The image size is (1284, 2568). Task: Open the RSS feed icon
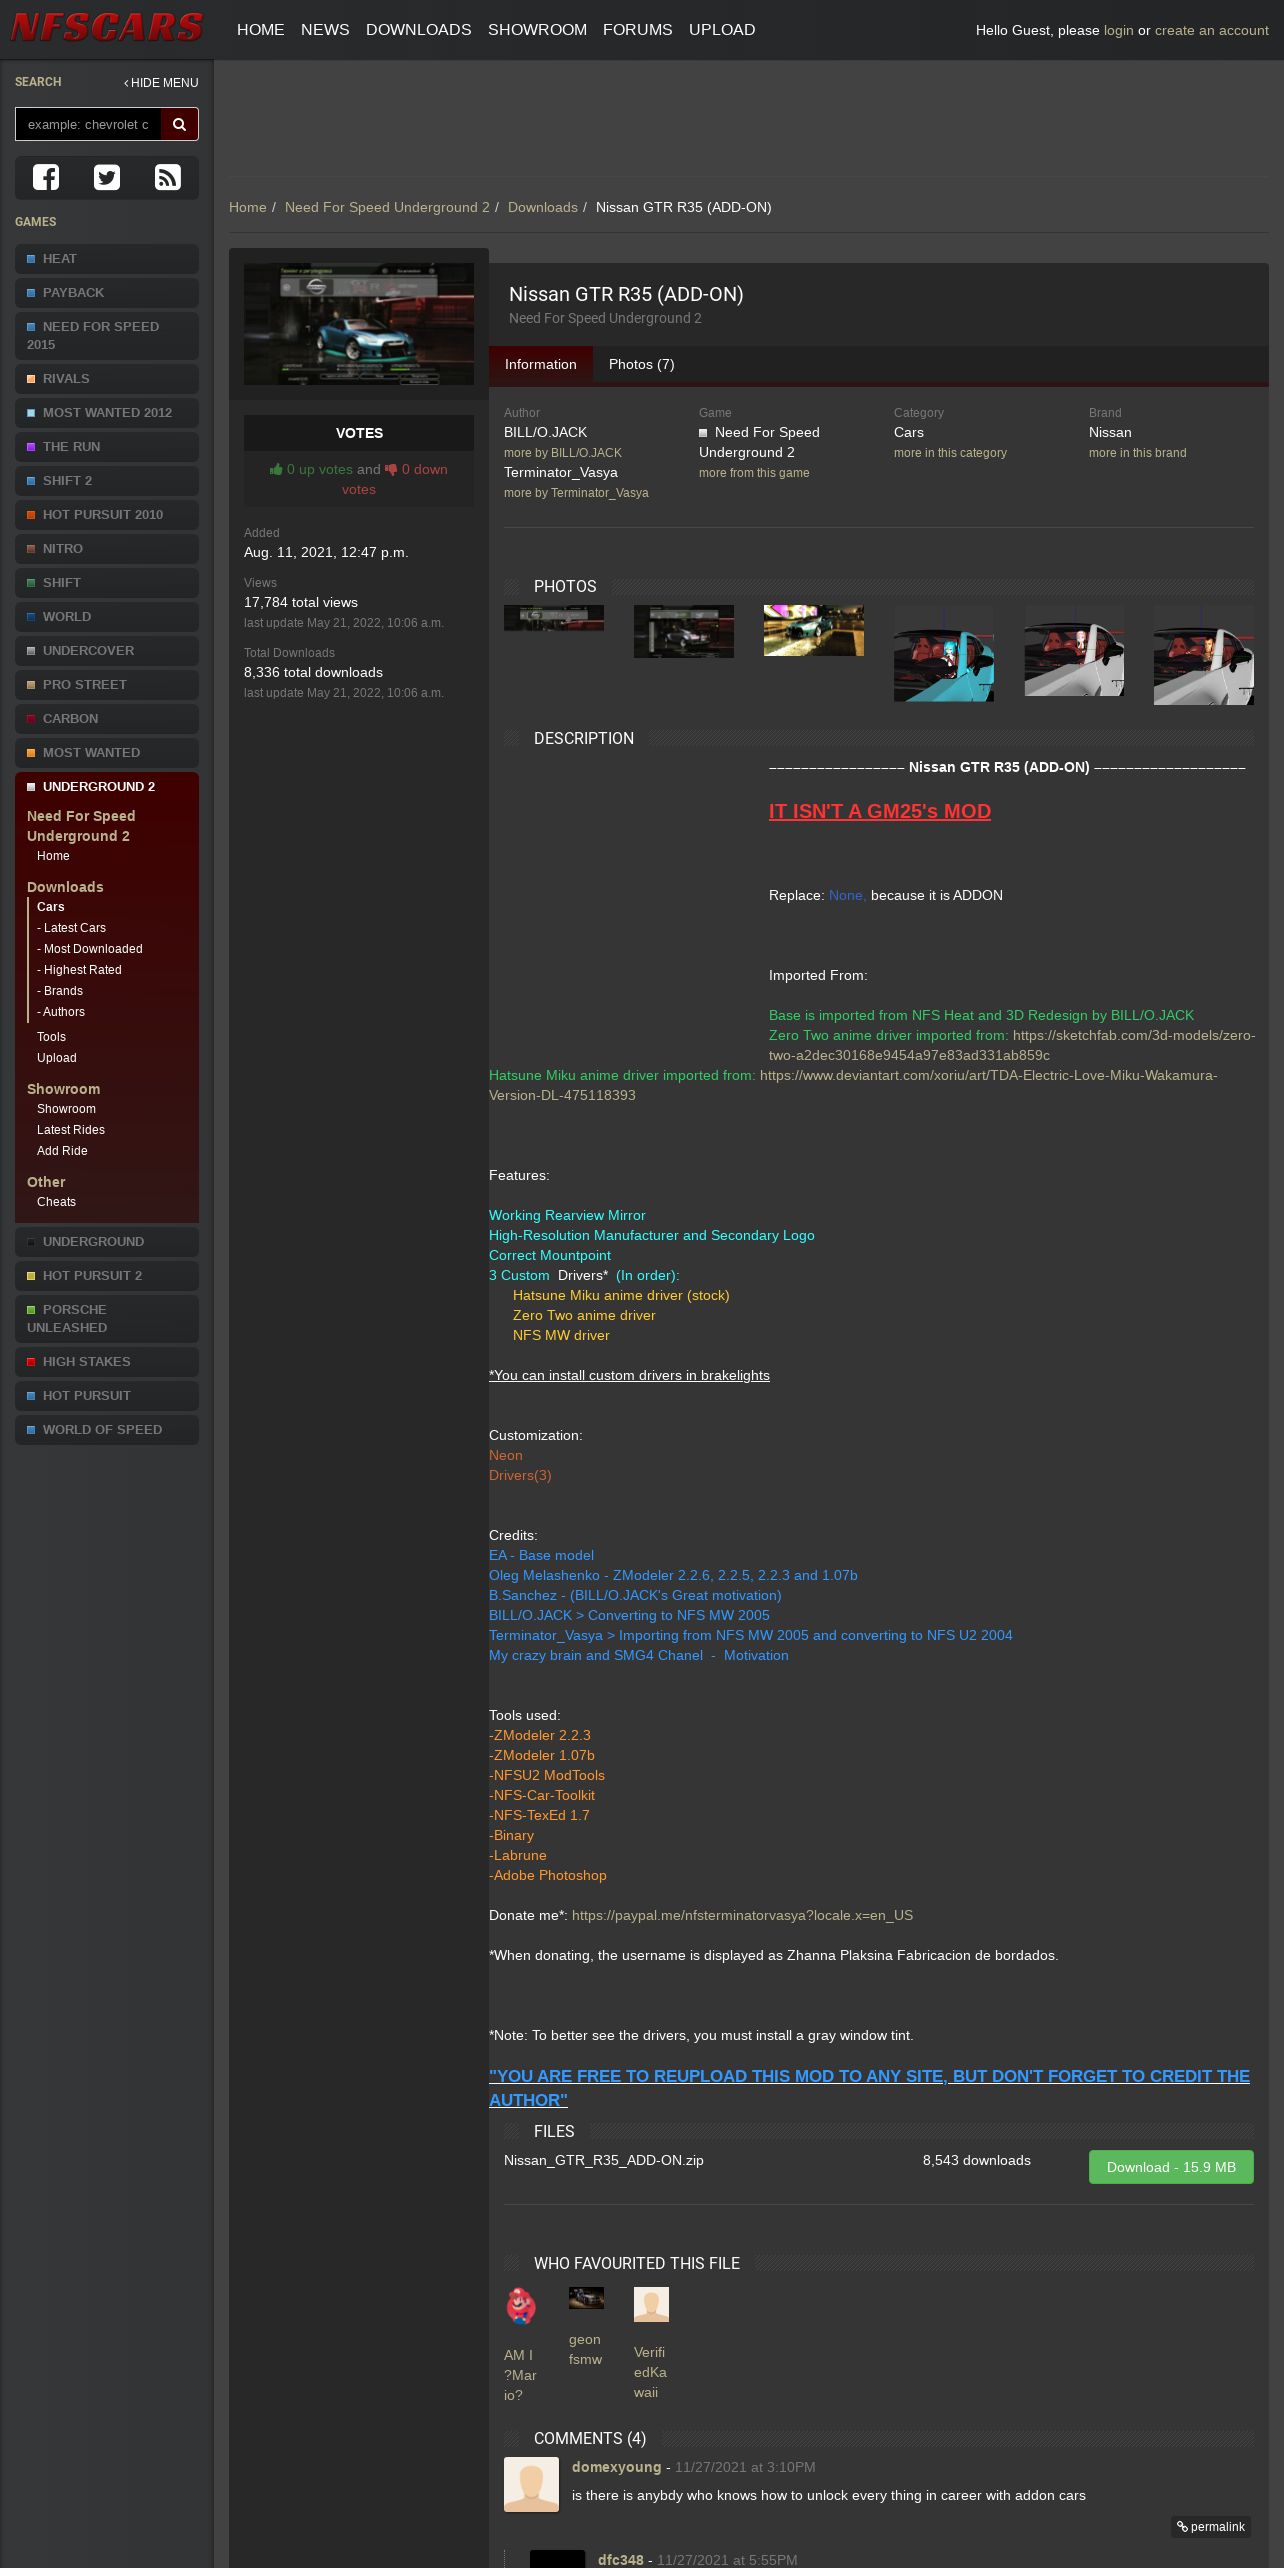click(168, 177)
